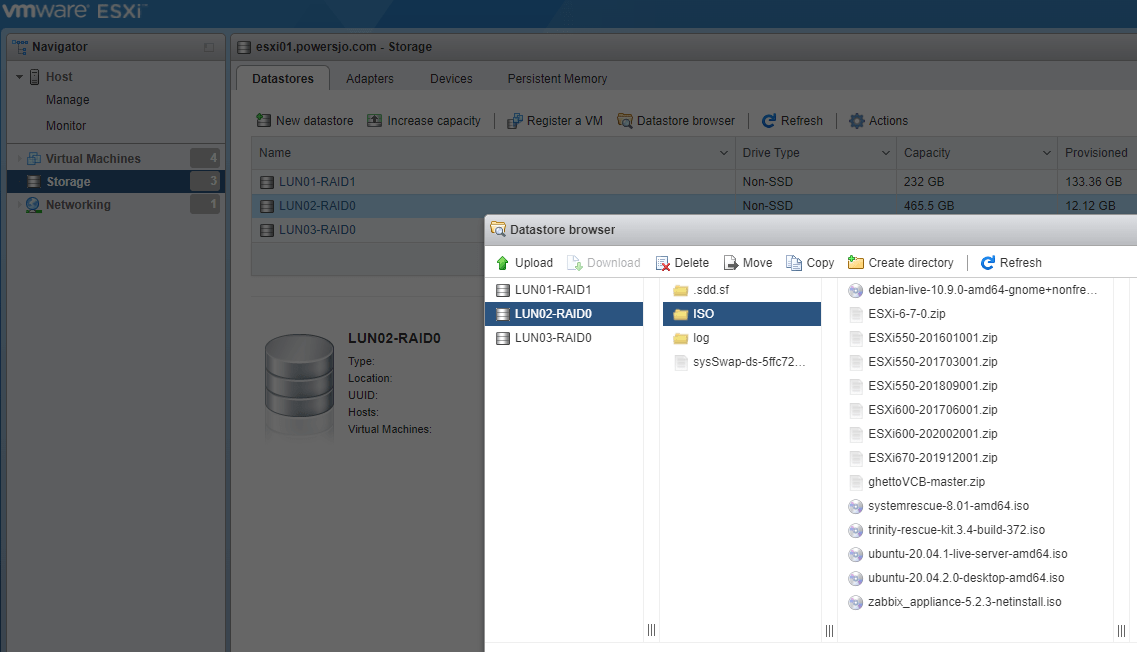Viewport: 1137px width, 652px height.
Task: Open Capacity column dropdown arrow
Action: 1046,153
